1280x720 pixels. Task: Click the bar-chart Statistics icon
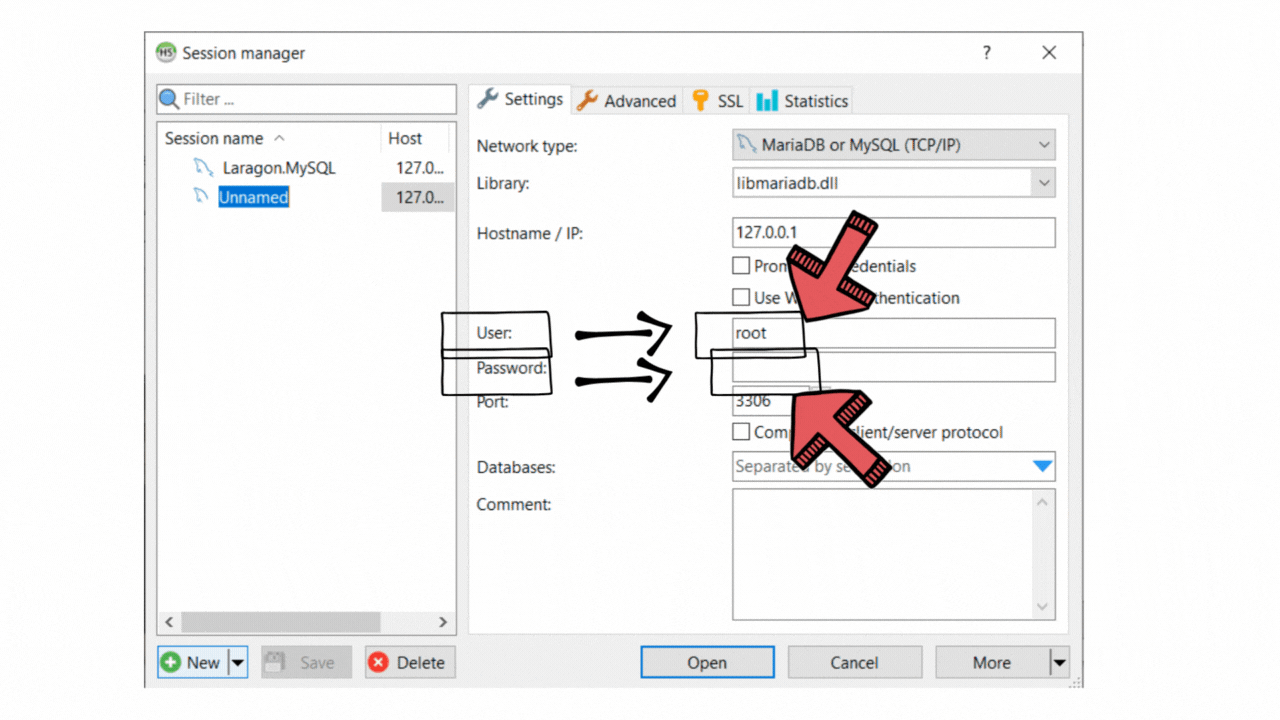(767, 100)
